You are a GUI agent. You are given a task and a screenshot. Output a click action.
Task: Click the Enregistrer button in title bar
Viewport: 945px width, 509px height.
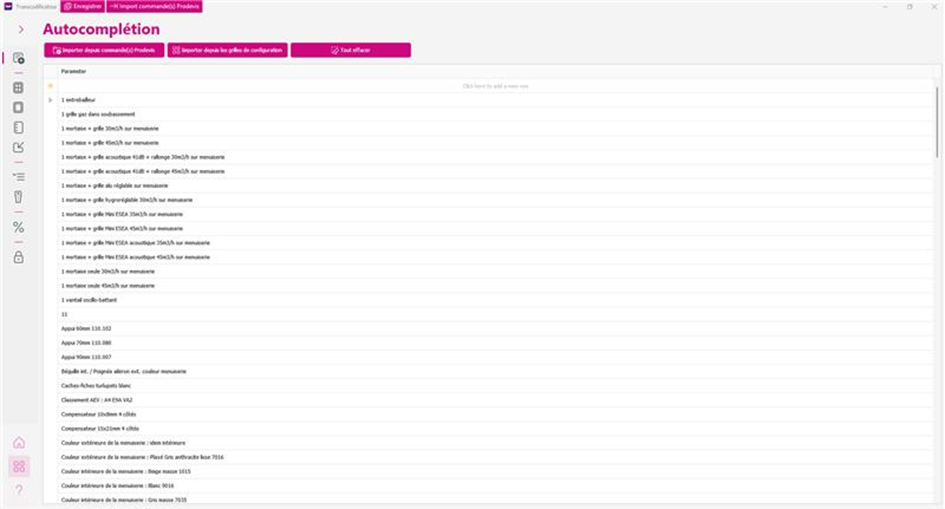(x=84, y=6)
